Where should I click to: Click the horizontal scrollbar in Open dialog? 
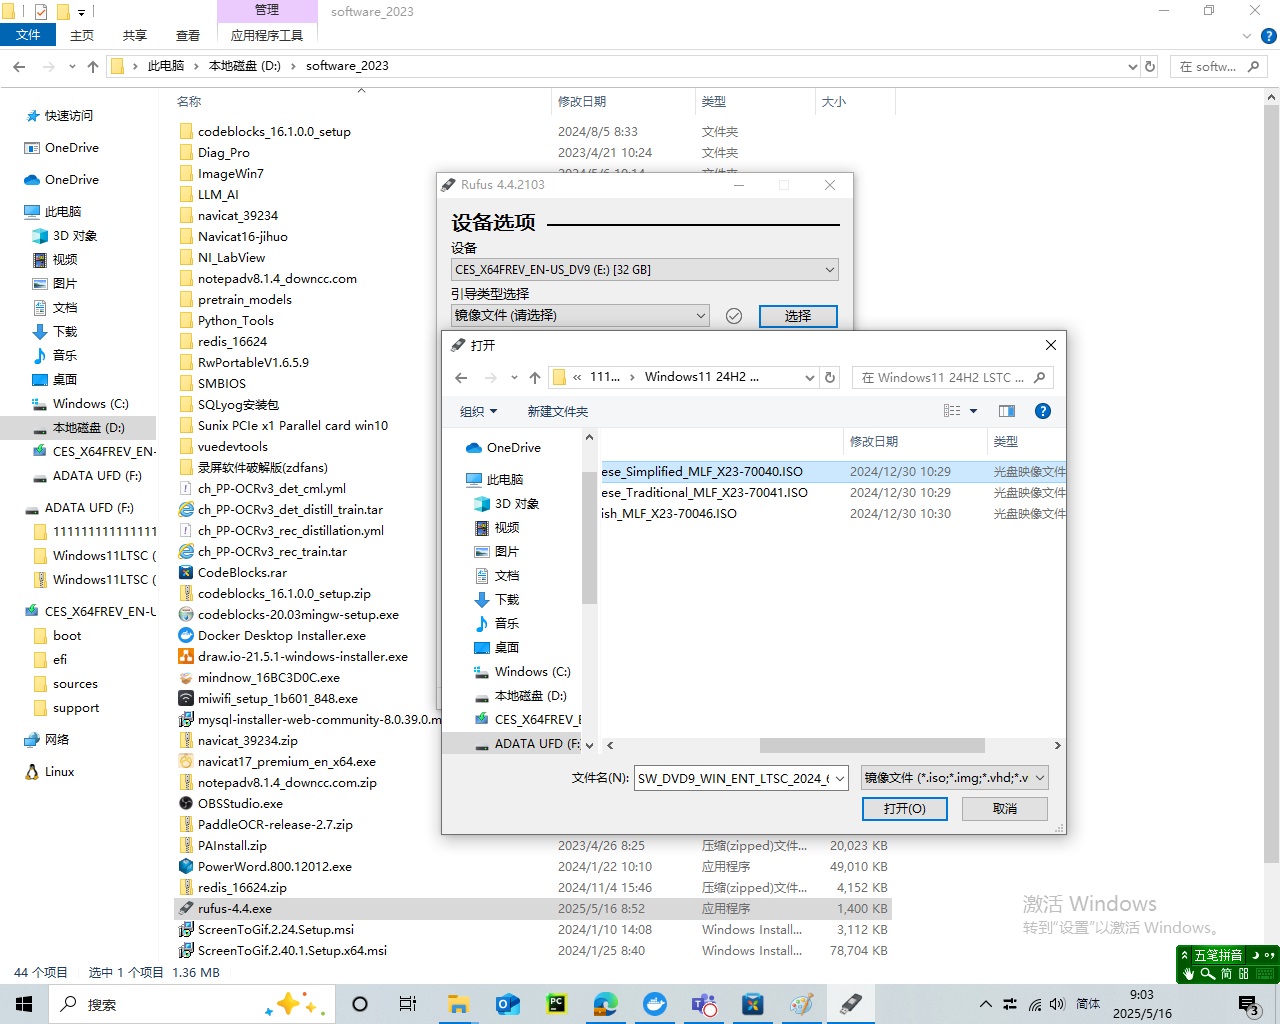(x=872, y=745)
